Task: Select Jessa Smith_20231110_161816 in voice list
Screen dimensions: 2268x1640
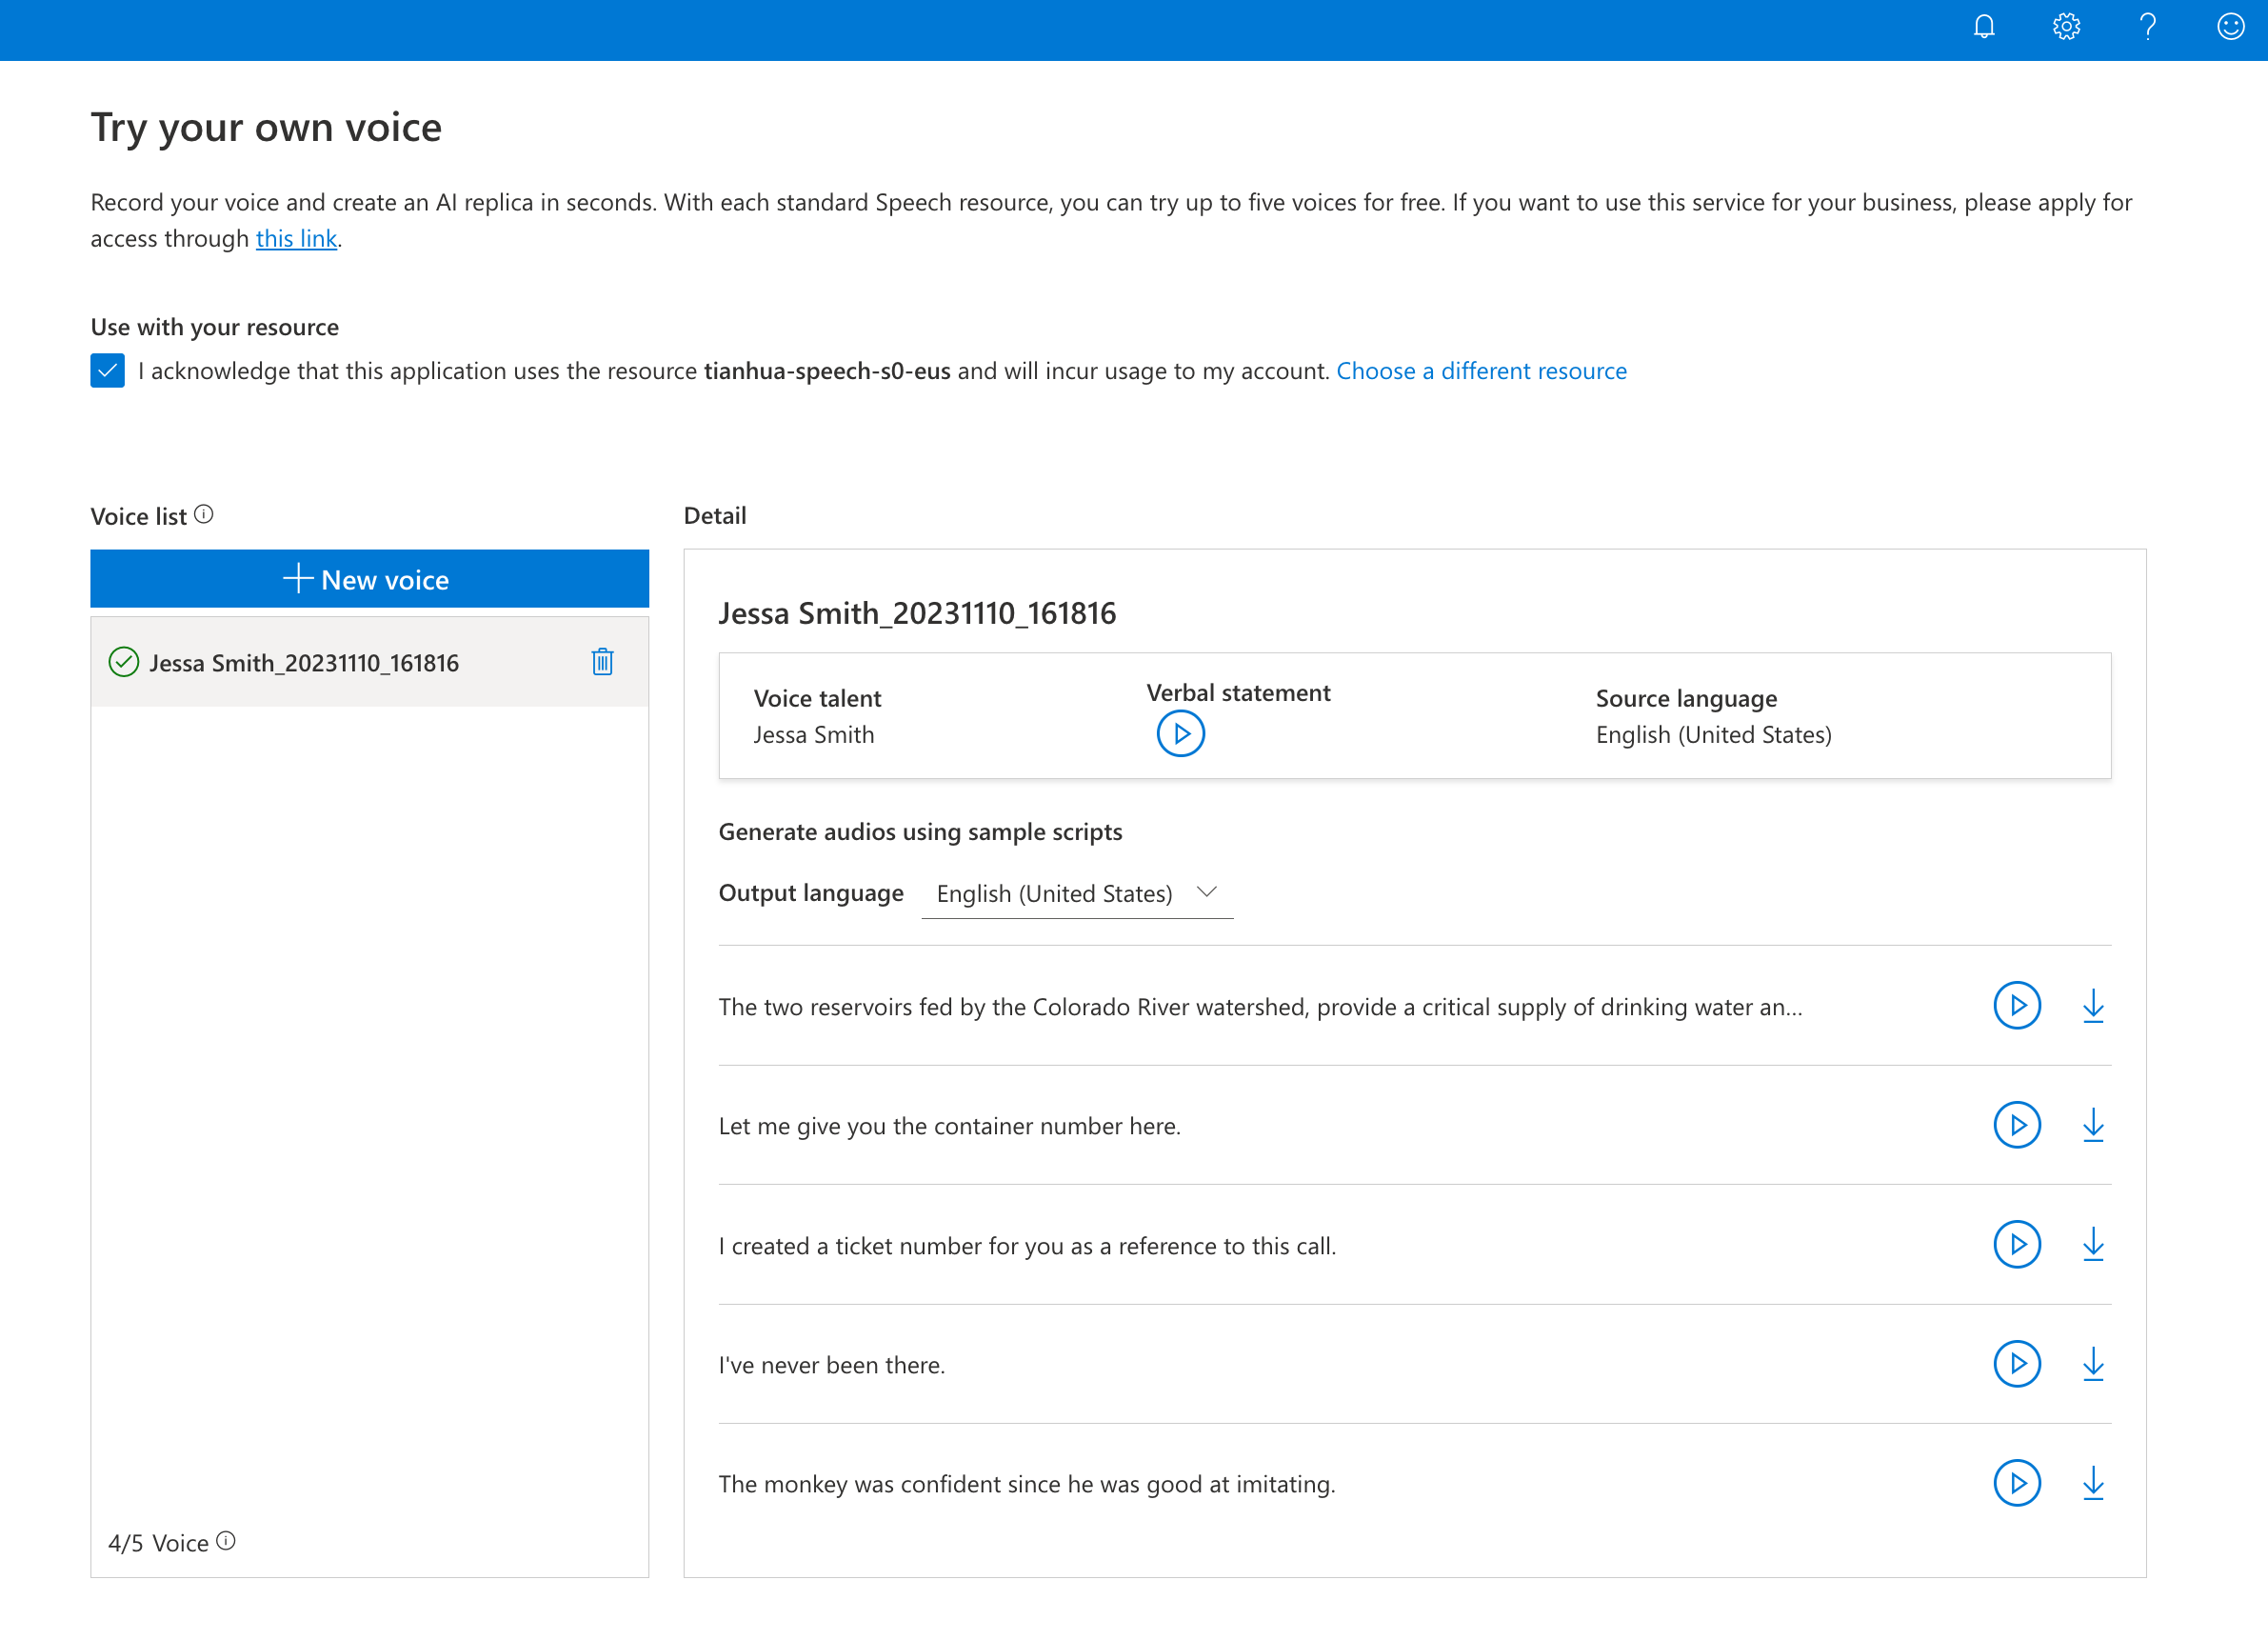Action: coord(304,663)
